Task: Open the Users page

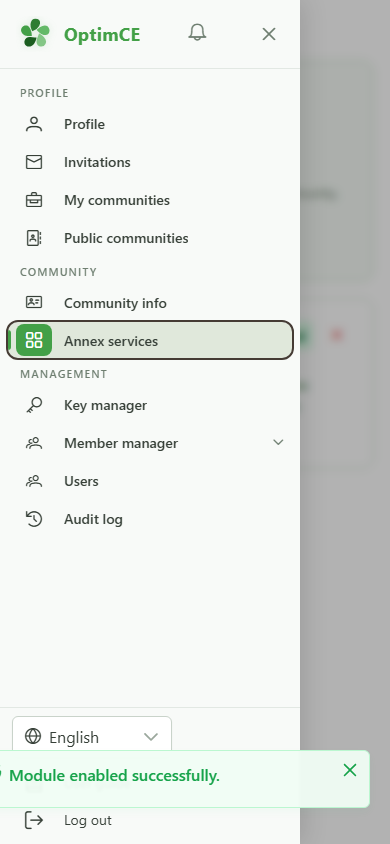Action: click(150, 481)
